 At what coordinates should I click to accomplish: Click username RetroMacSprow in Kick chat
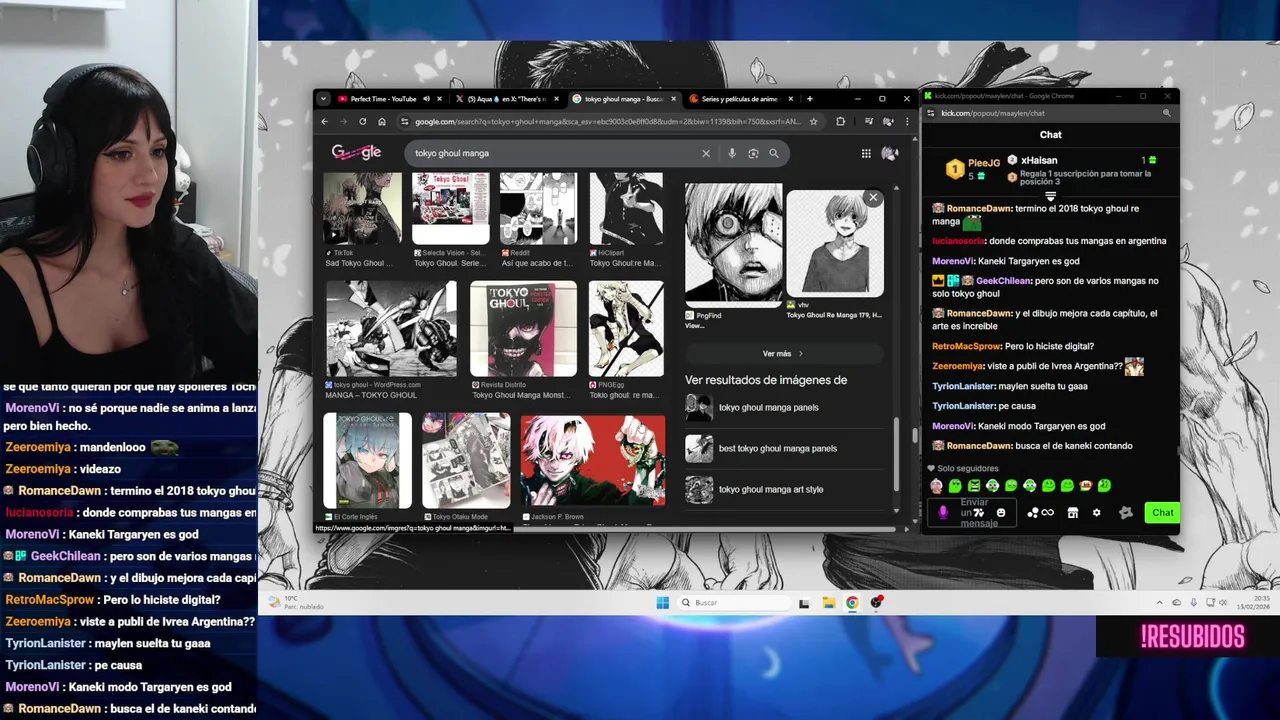967,346
